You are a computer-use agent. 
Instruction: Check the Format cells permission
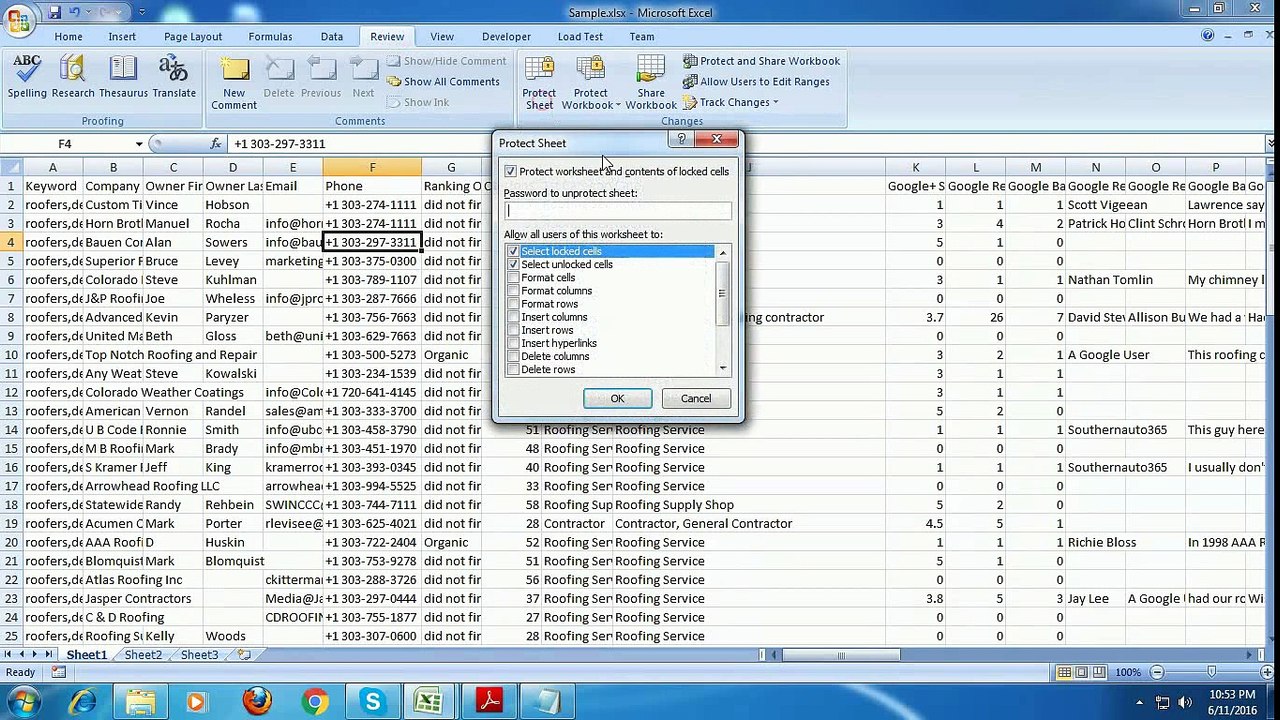[513, 278]
